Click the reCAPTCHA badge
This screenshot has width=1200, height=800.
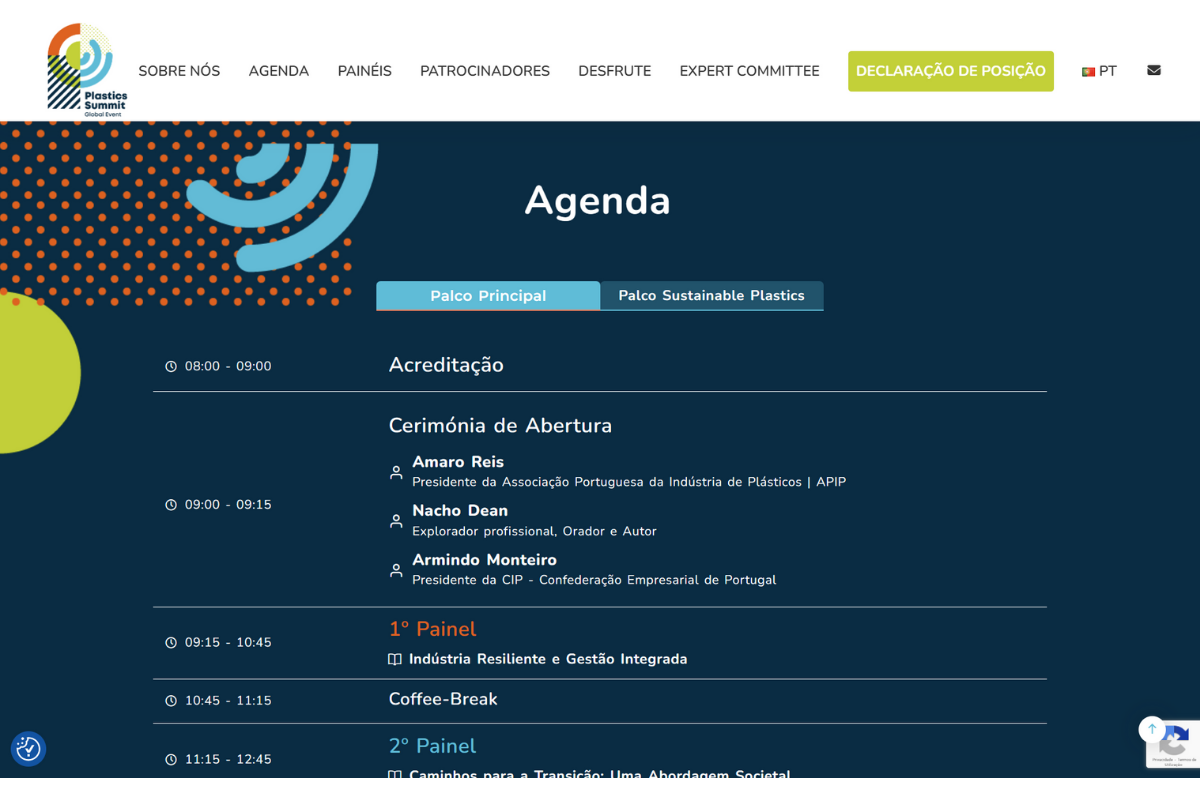(x=1174, y=745)
